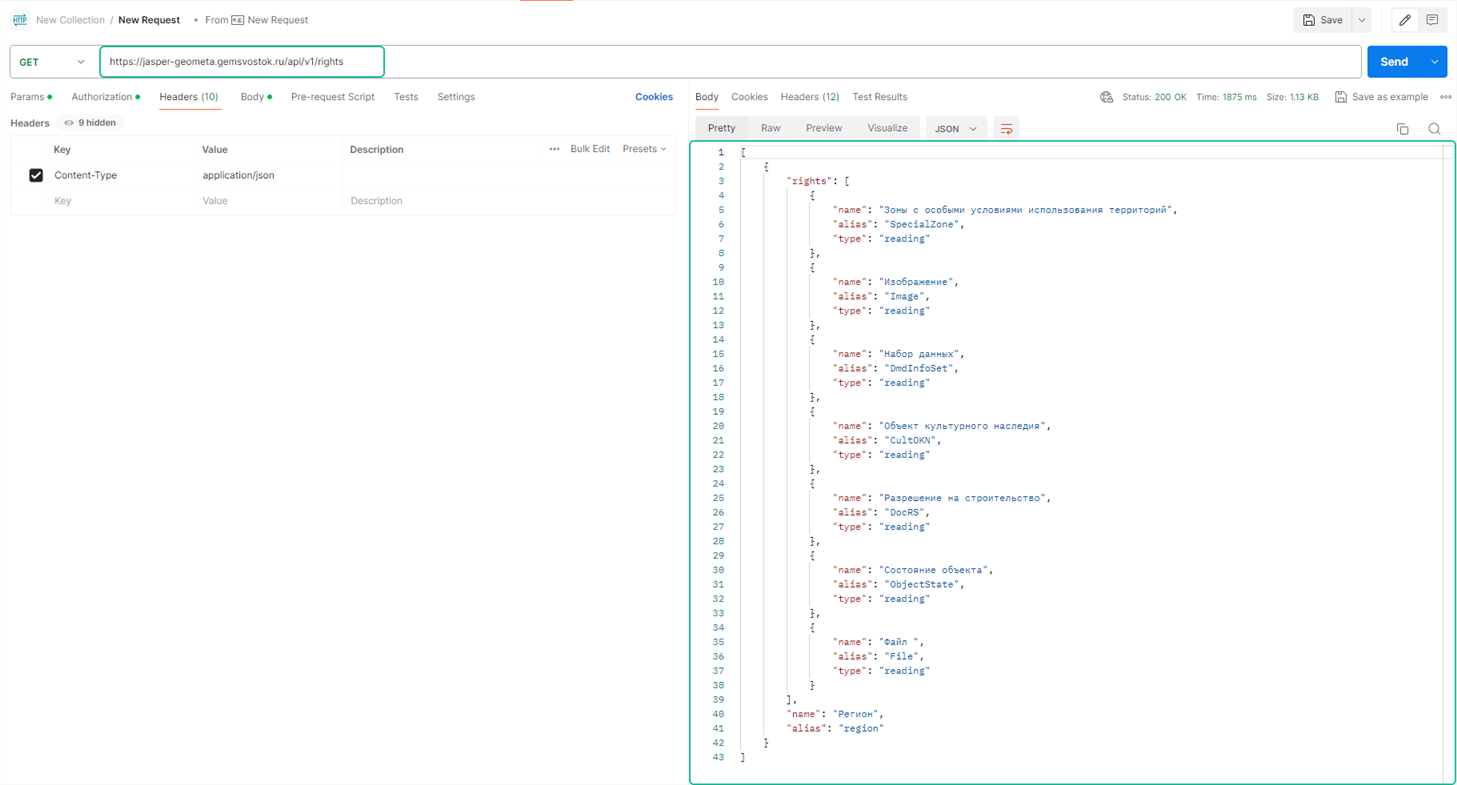Click the Size: 1.13 KB text
This screenshot has height=785, width=1457.
coord(1292,97)
